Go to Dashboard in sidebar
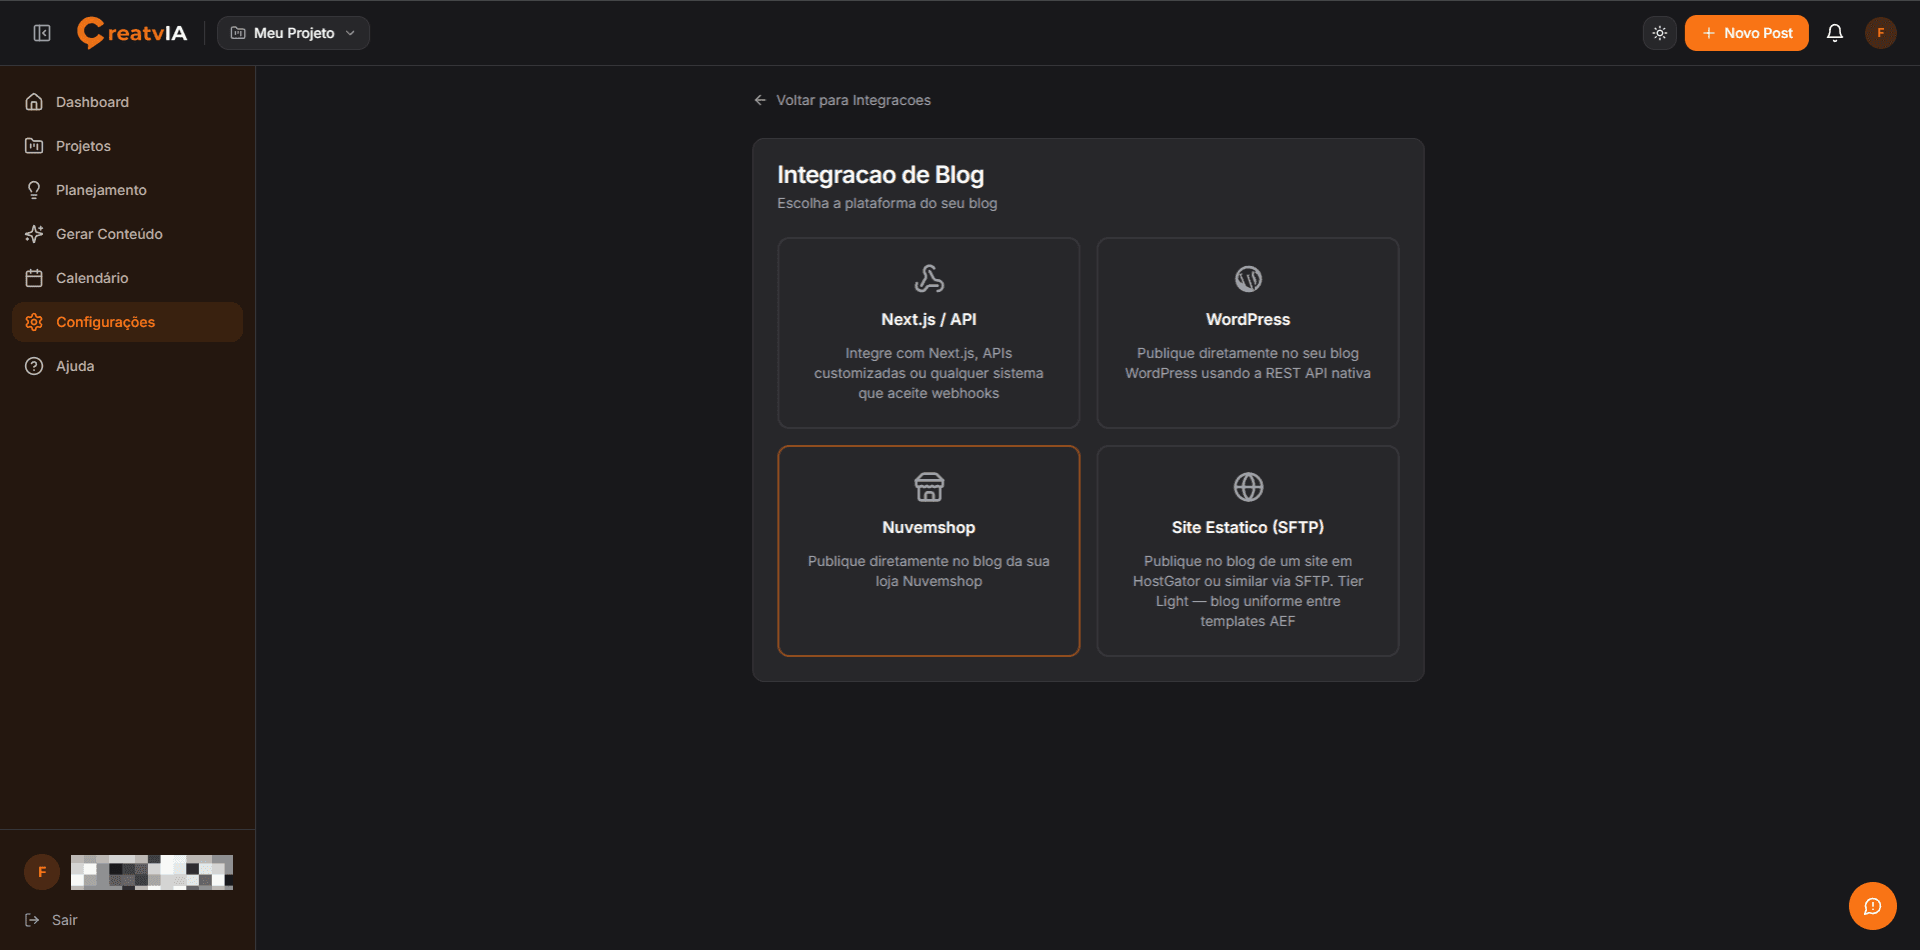The image size is (1920, 950). tap(127, 102)
